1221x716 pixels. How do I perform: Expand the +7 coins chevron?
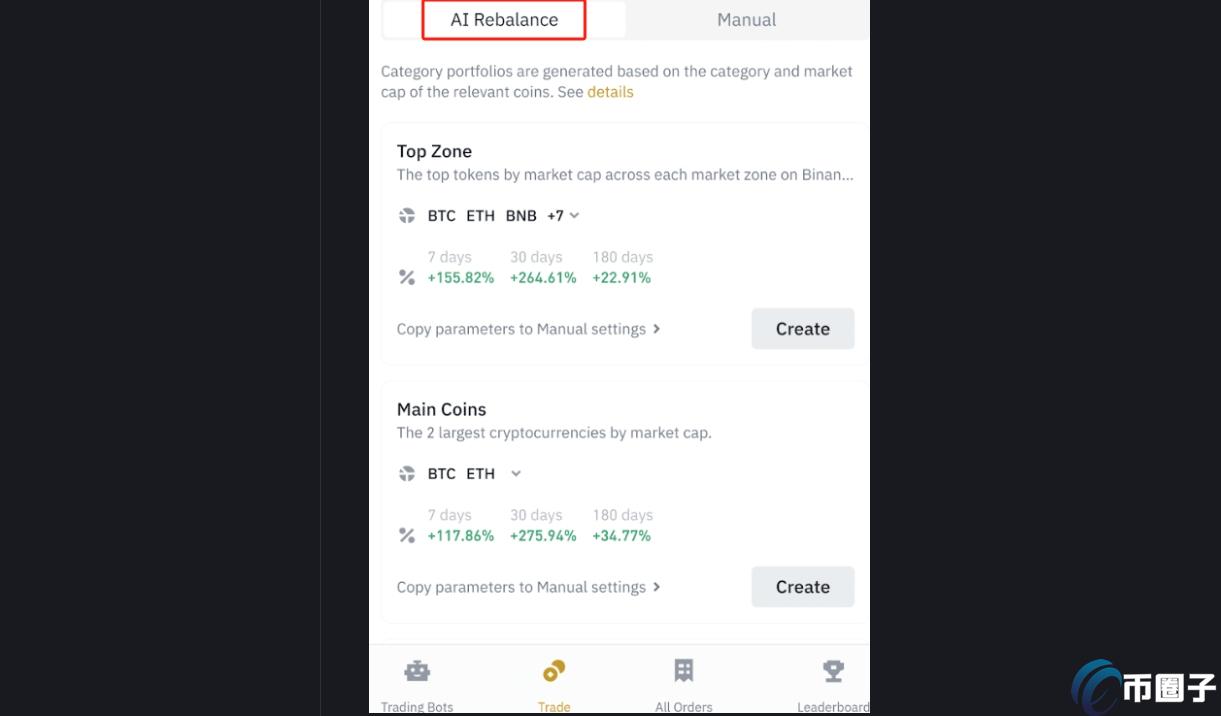point(574,216)
